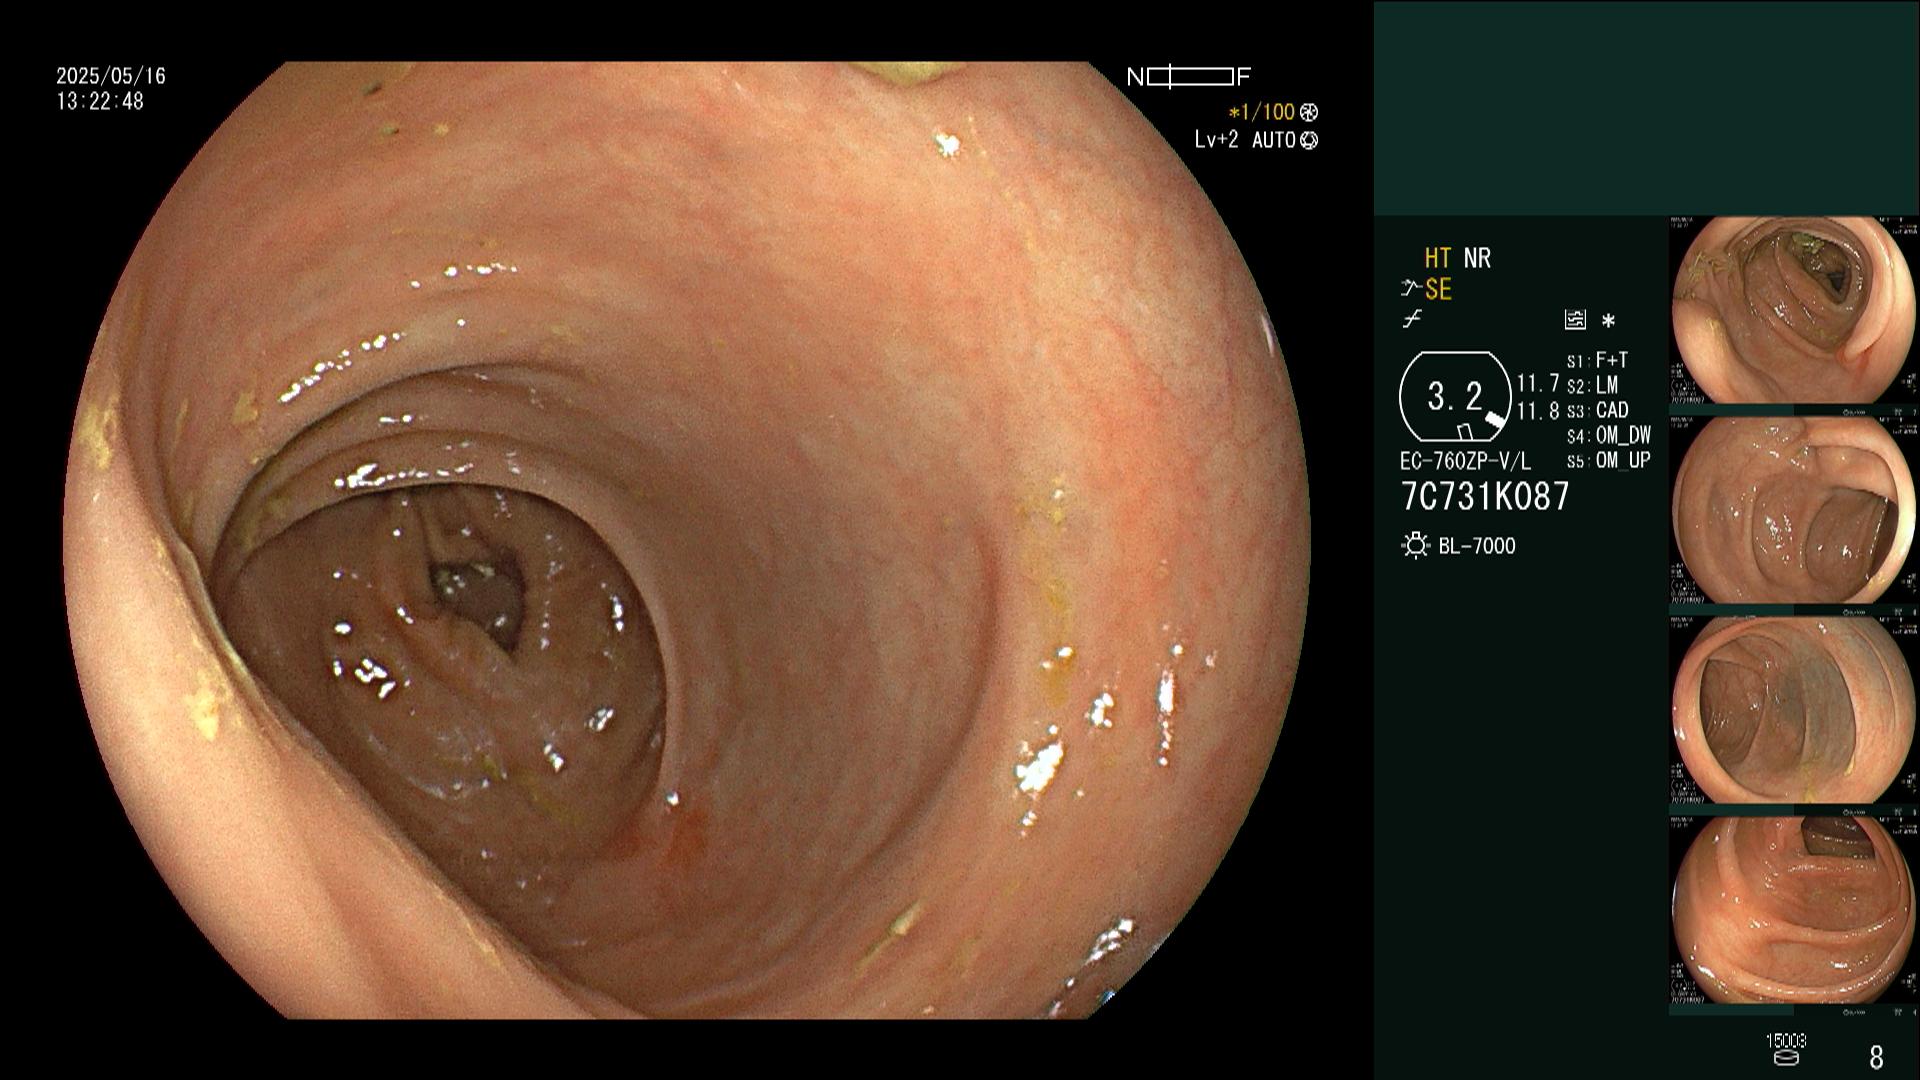Open the fourth captured thumbnail image
This screenshot has height=1080, width=1920.
[1794, 910]
